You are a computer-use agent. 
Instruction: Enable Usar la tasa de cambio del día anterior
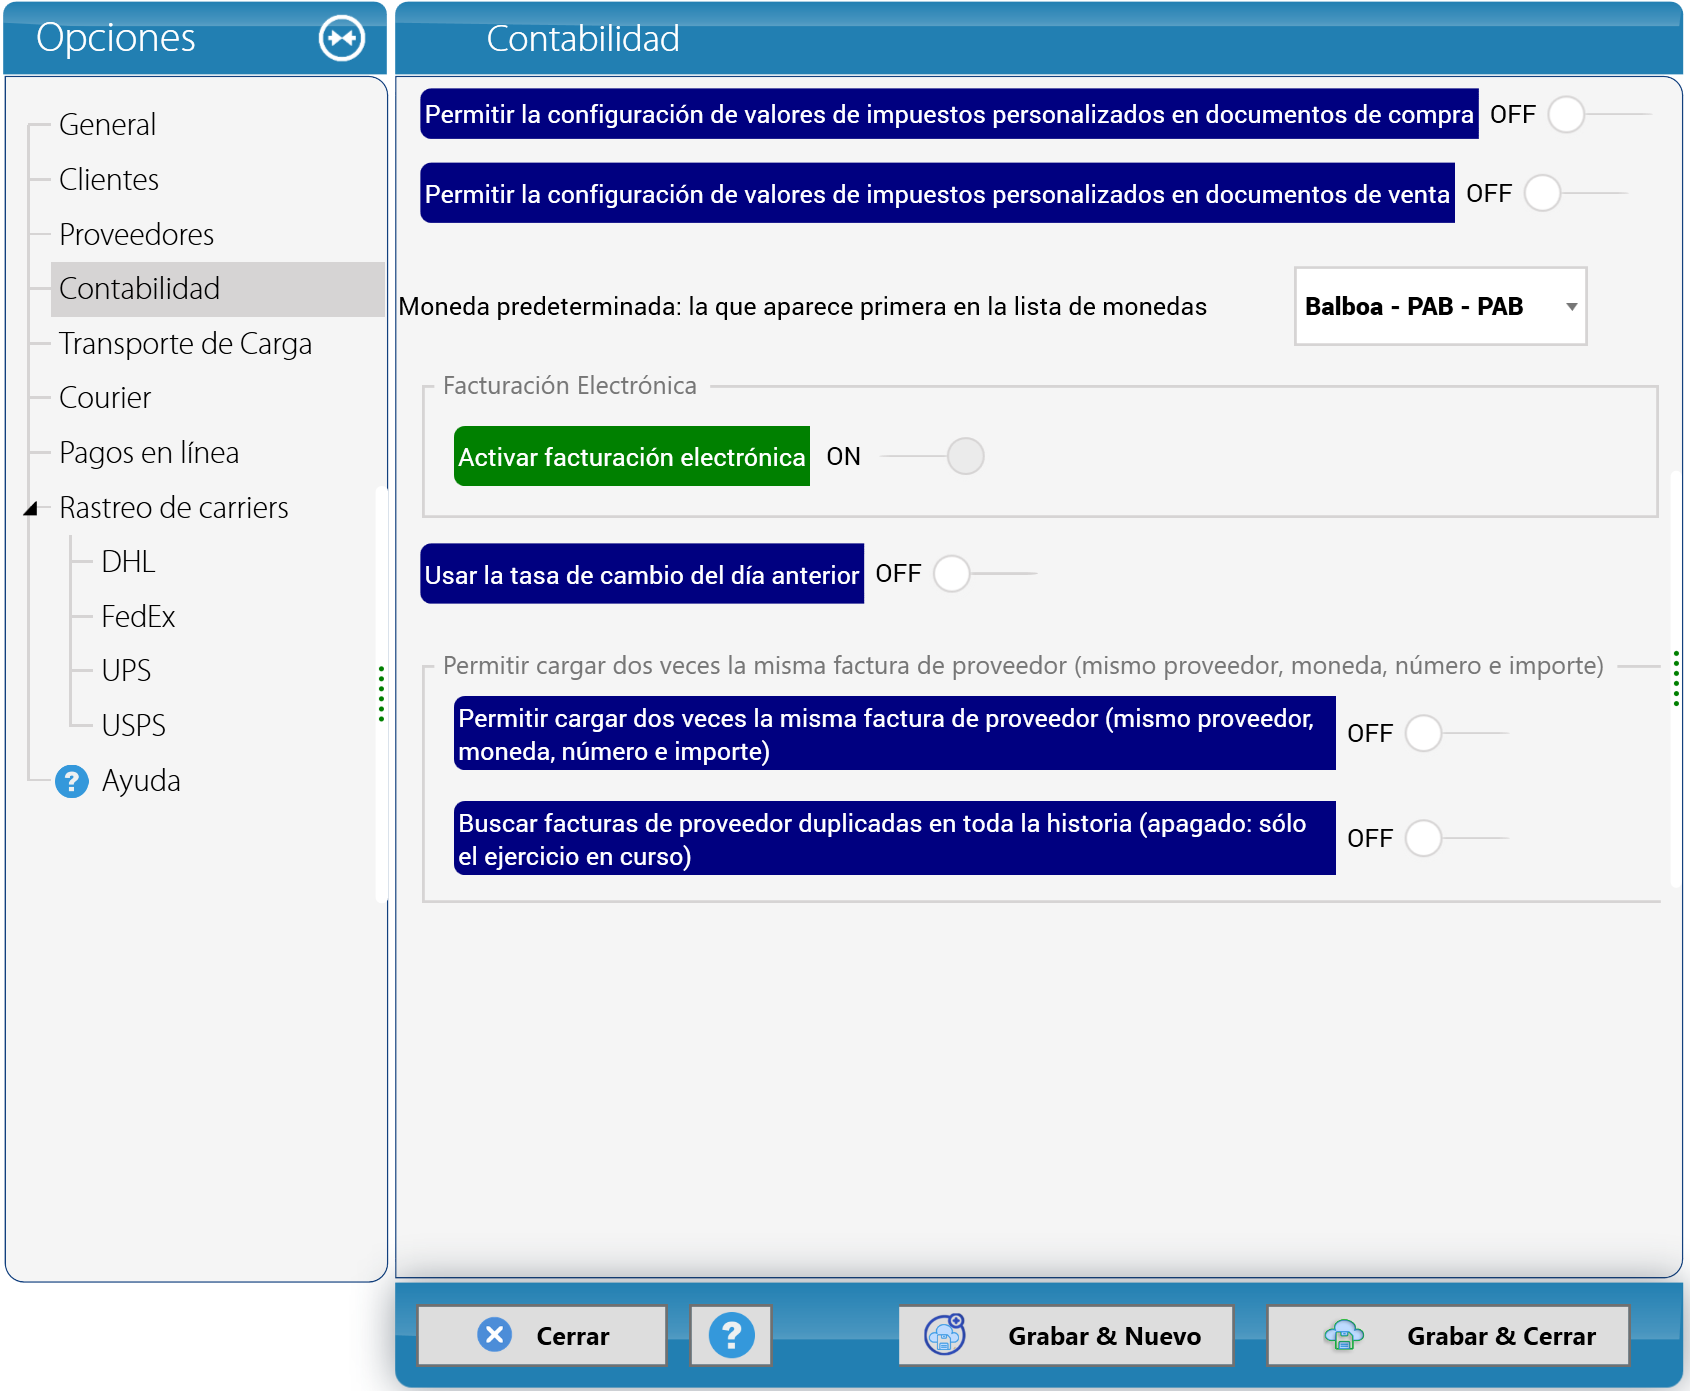point(985,574)
